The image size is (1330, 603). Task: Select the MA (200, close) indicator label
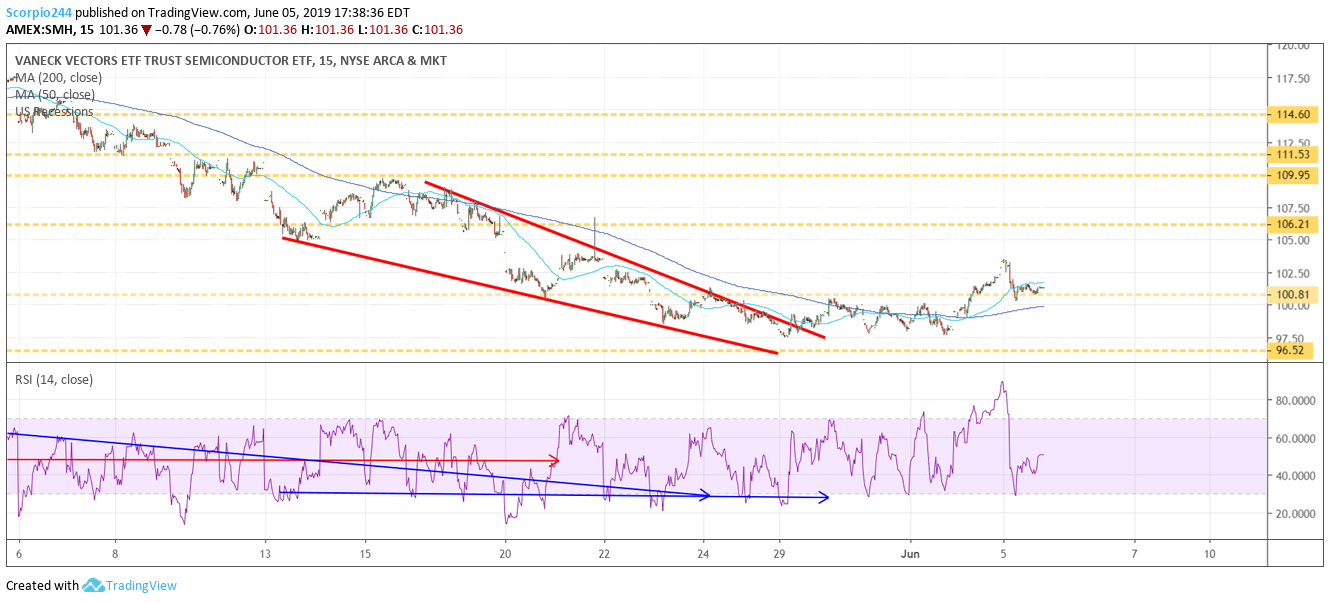coord(58,78)
